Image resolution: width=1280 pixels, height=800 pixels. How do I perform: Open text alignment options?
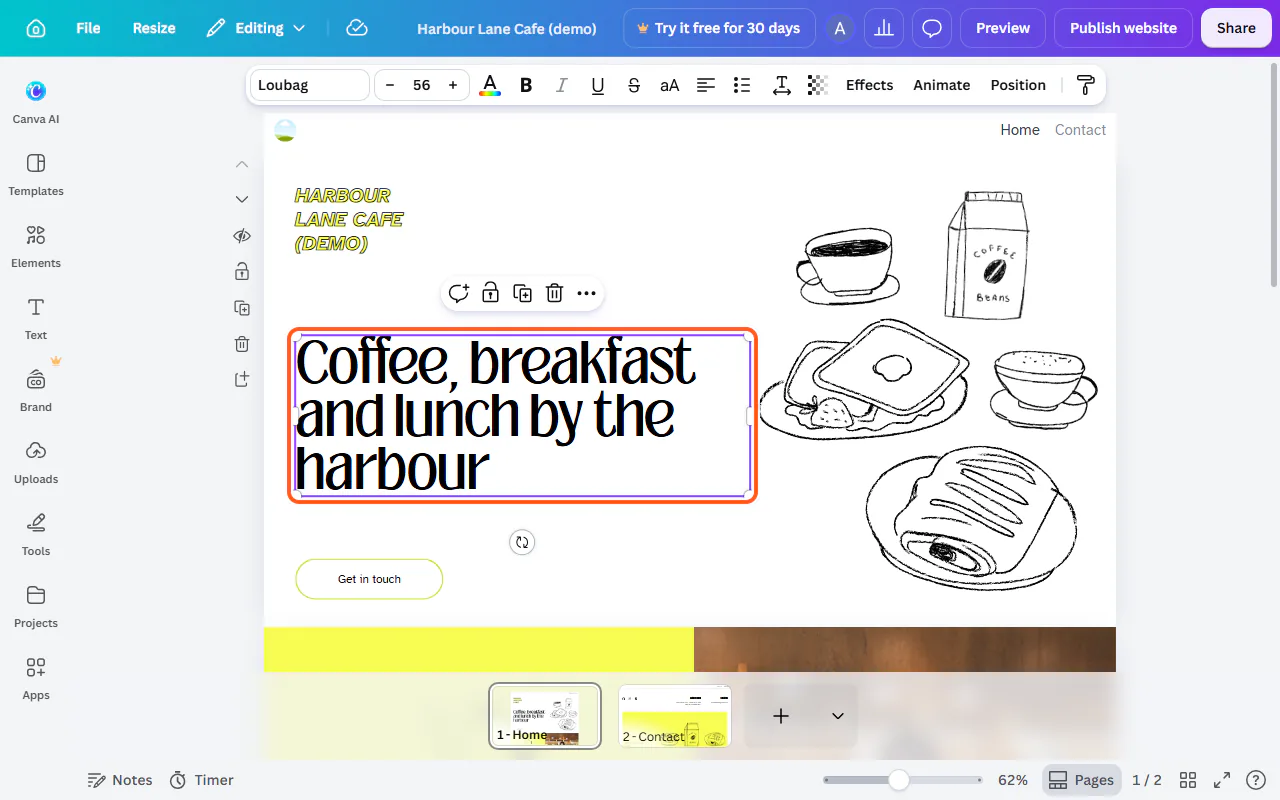point(706,85)
